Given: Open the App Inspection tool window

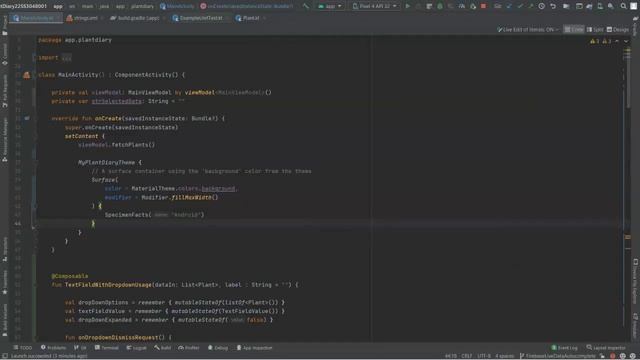Looking at the screenshot, I should click(x=255, y=348).
